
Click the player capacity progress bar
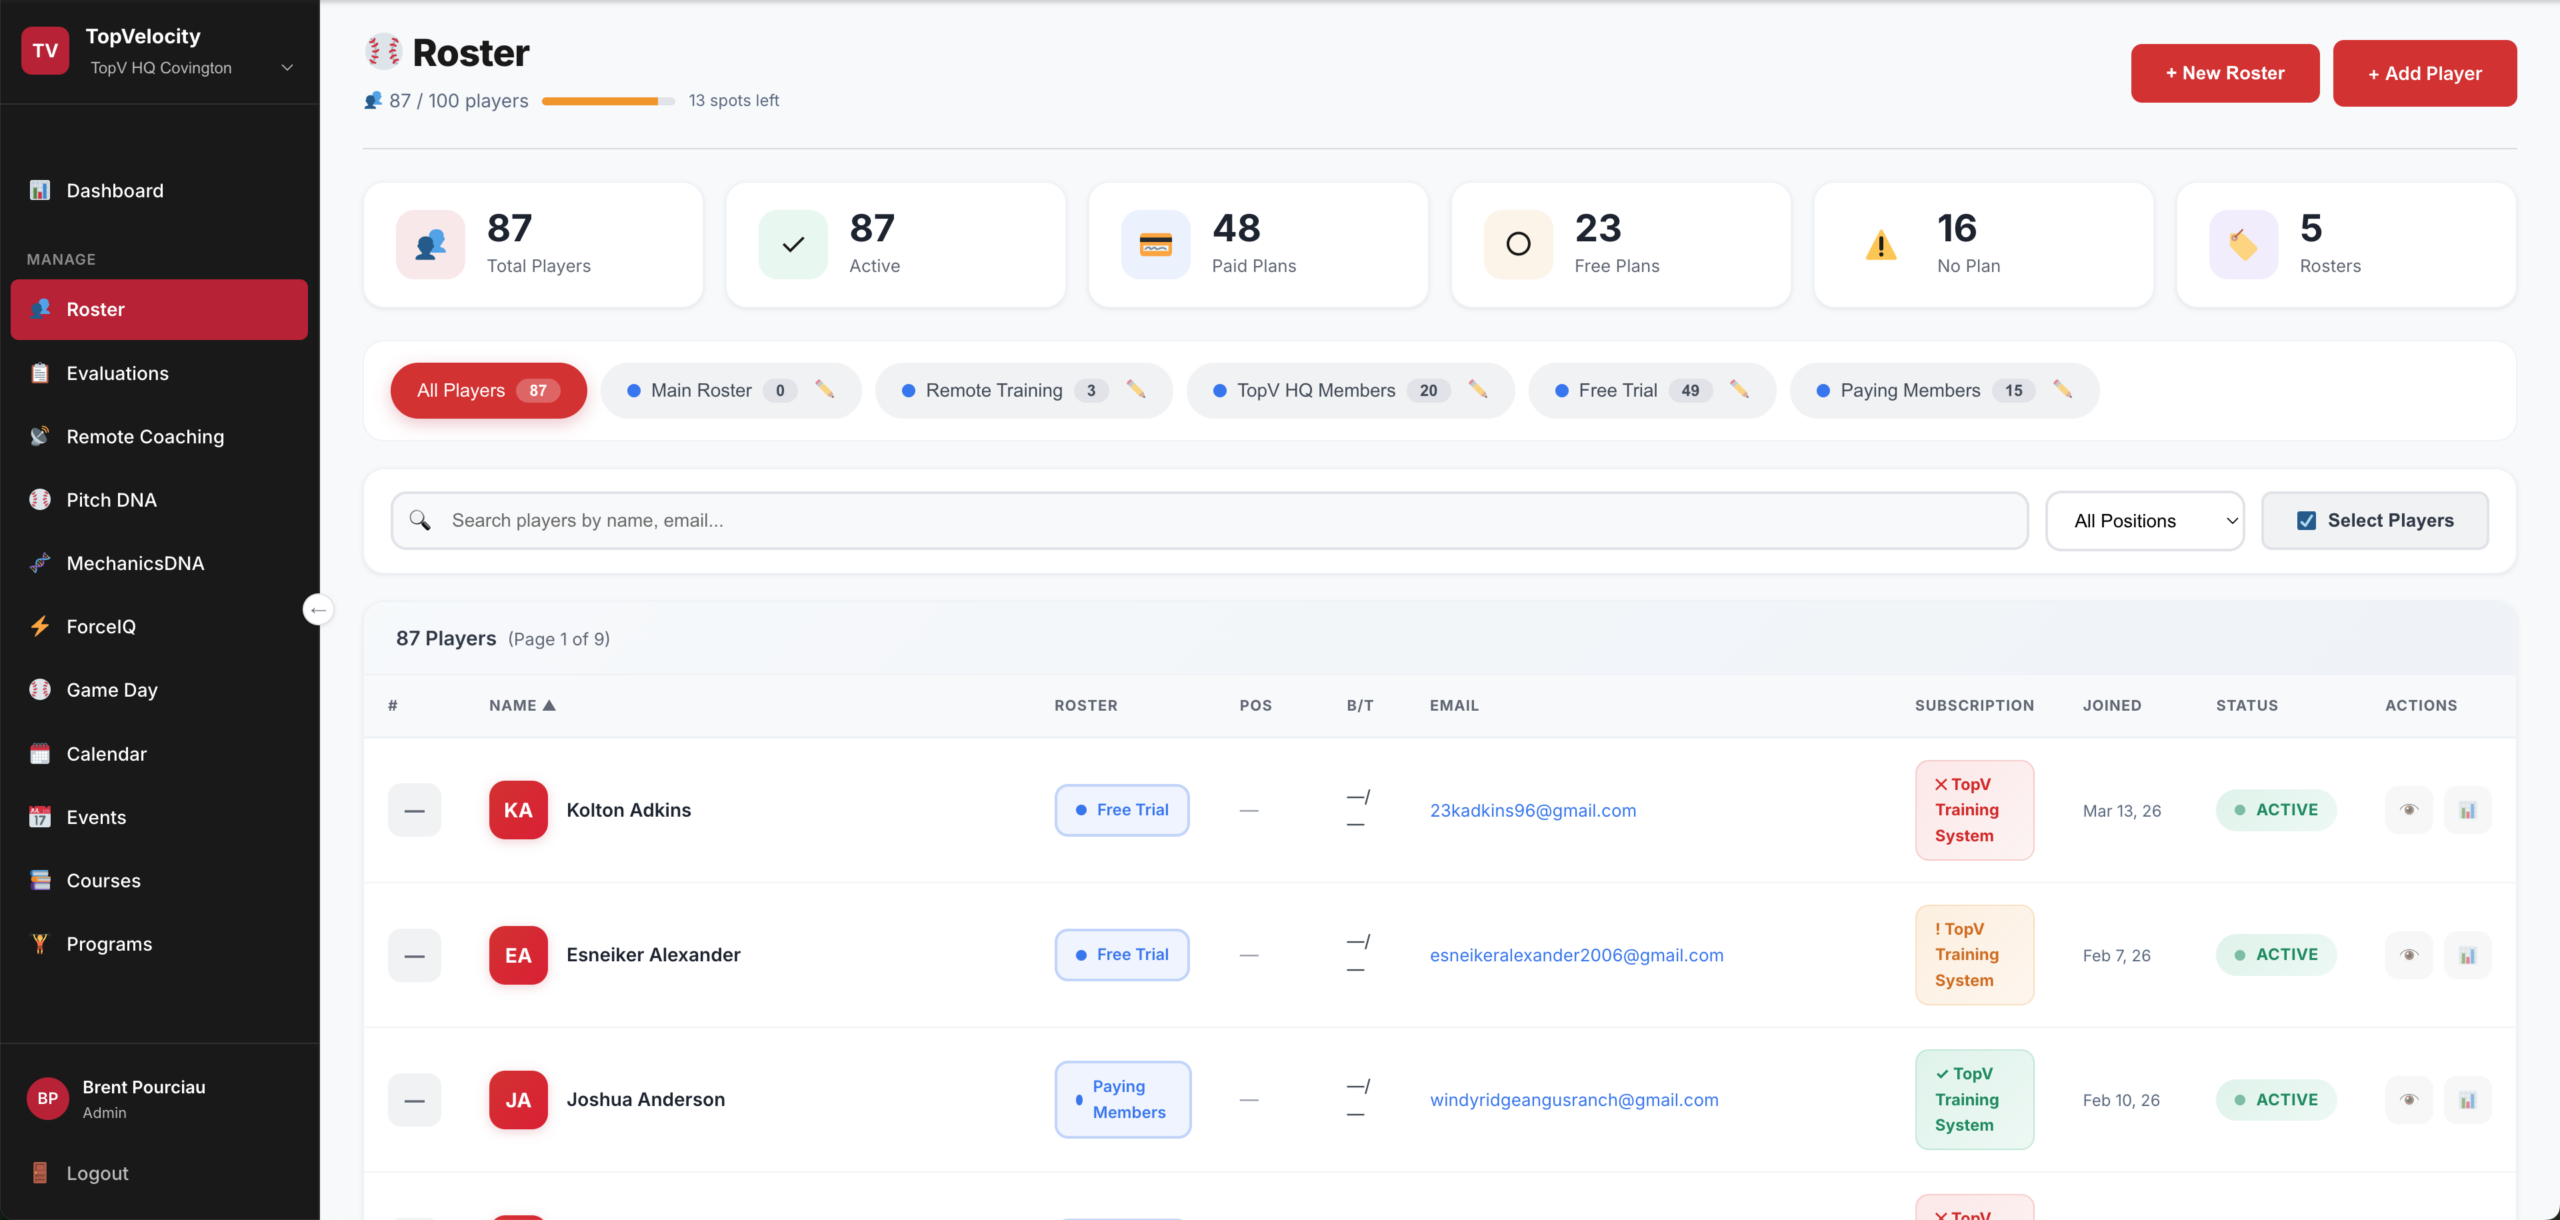pyautogui.click(x=607, y=101)
